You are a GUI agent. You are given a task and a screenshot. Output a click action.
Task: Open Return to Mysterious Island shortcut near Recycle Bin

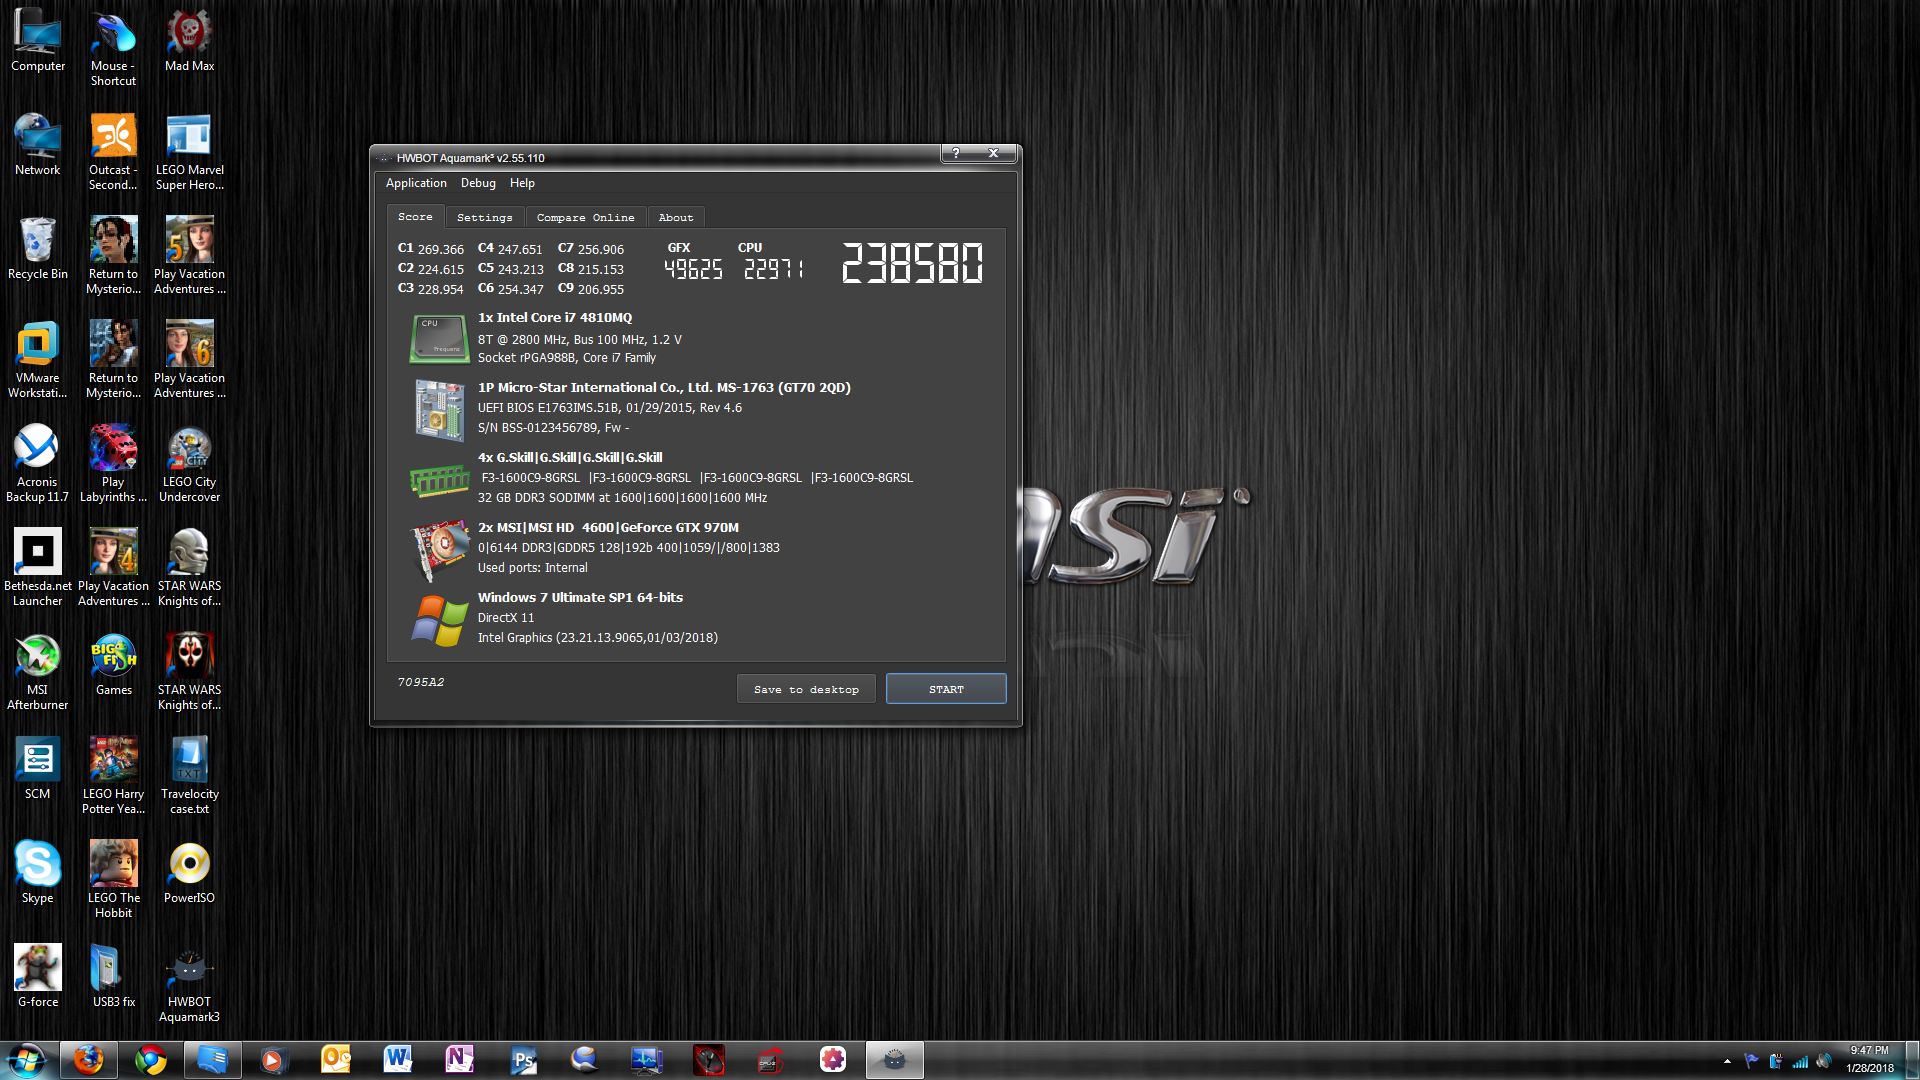113,256
